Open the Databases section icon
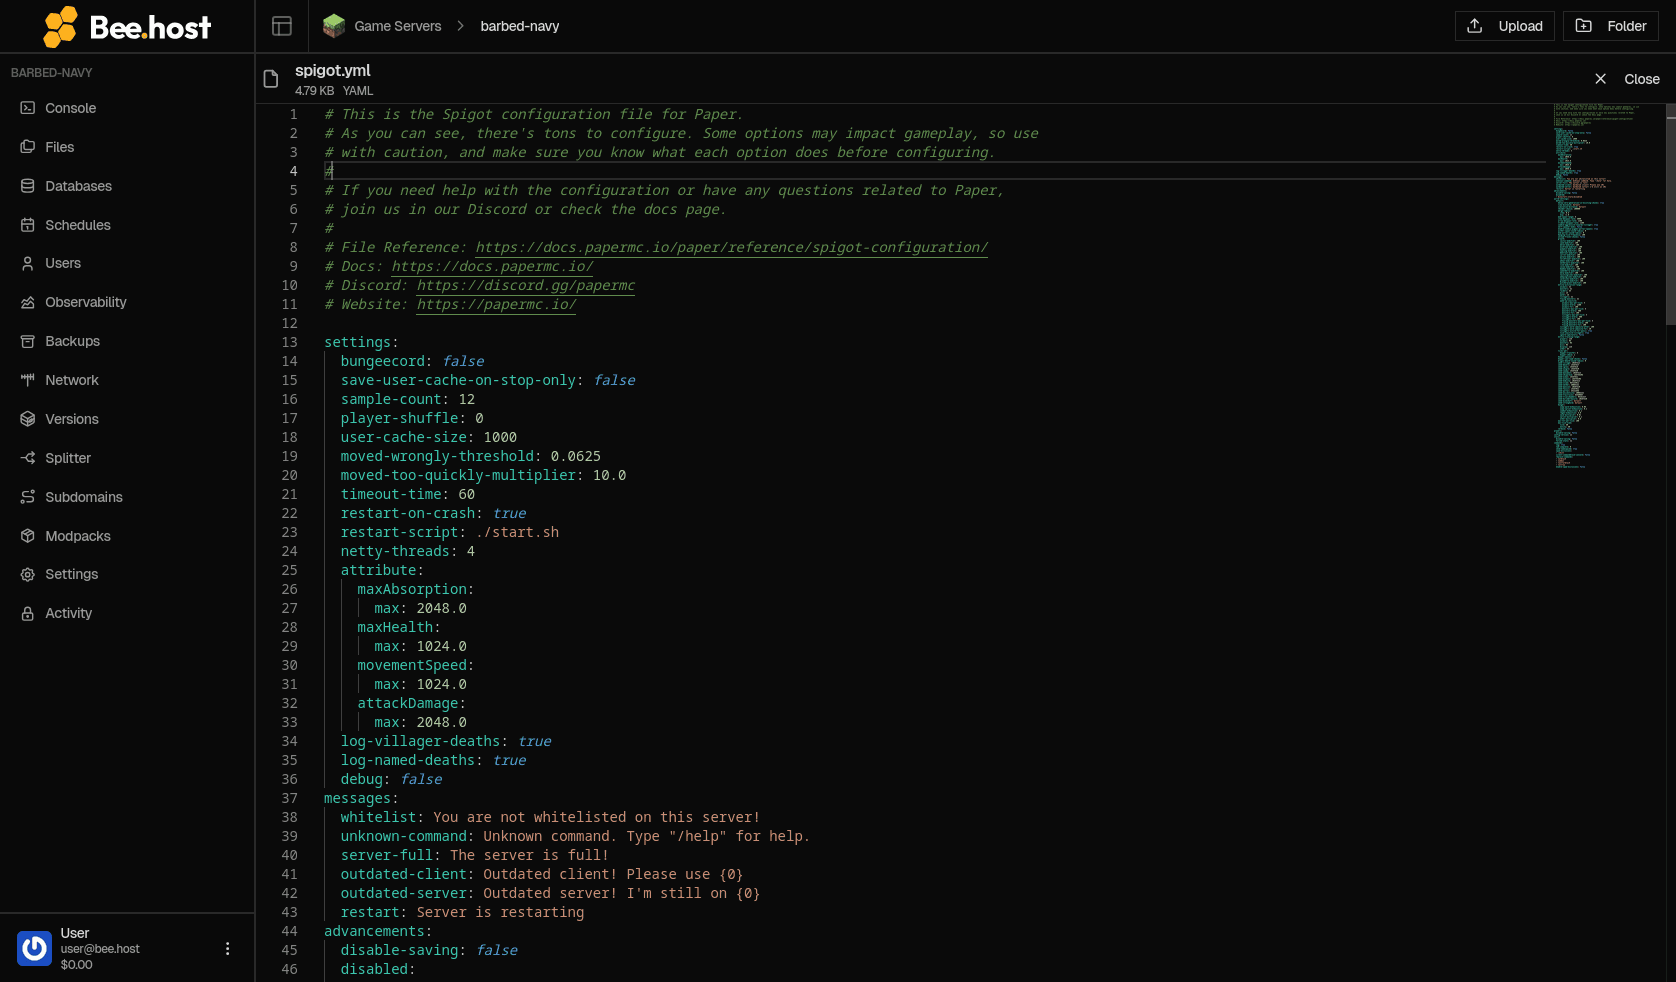 click(28, 186)
